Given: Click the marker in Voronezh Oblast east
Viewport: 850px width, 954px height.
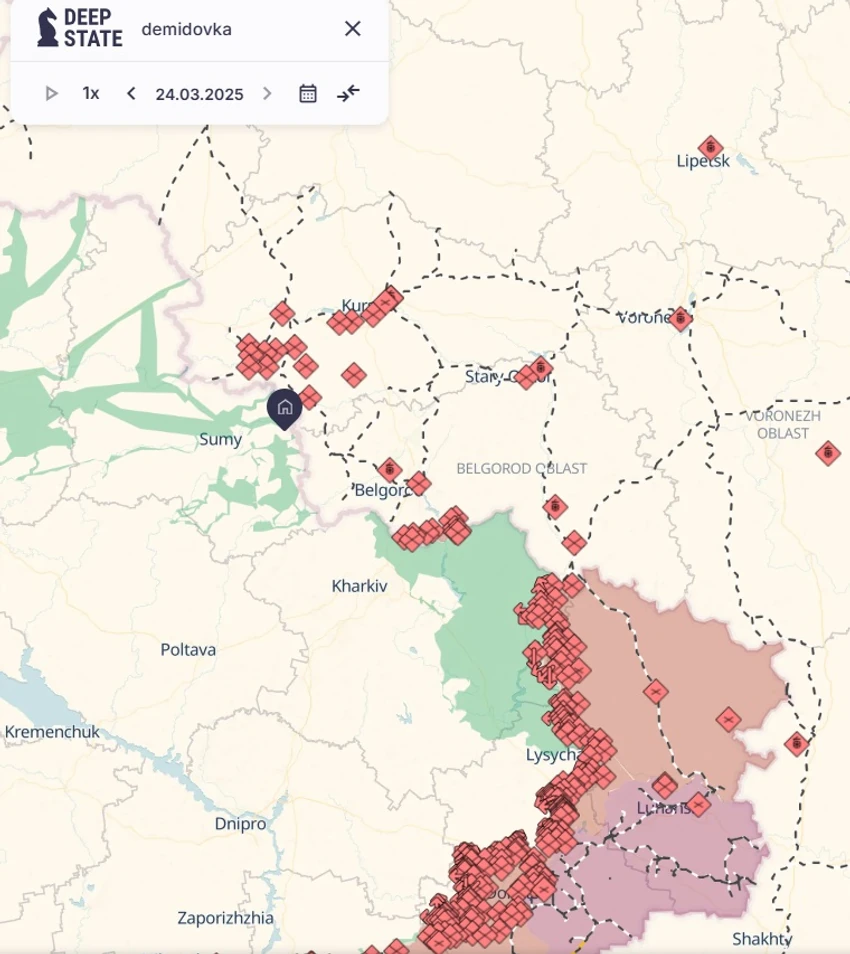Looking at the screenshot, I should (x=827, y=453).
